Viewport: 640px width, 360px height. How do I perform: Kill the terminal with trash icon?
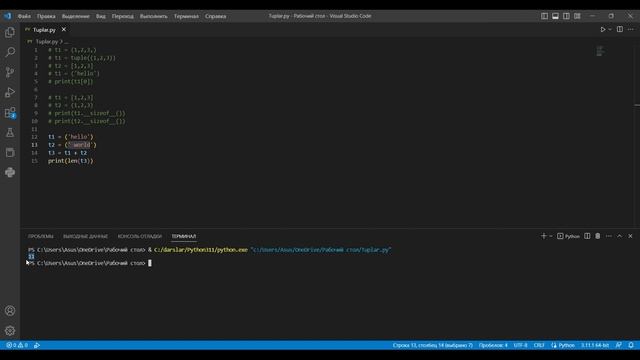[598, 236]
